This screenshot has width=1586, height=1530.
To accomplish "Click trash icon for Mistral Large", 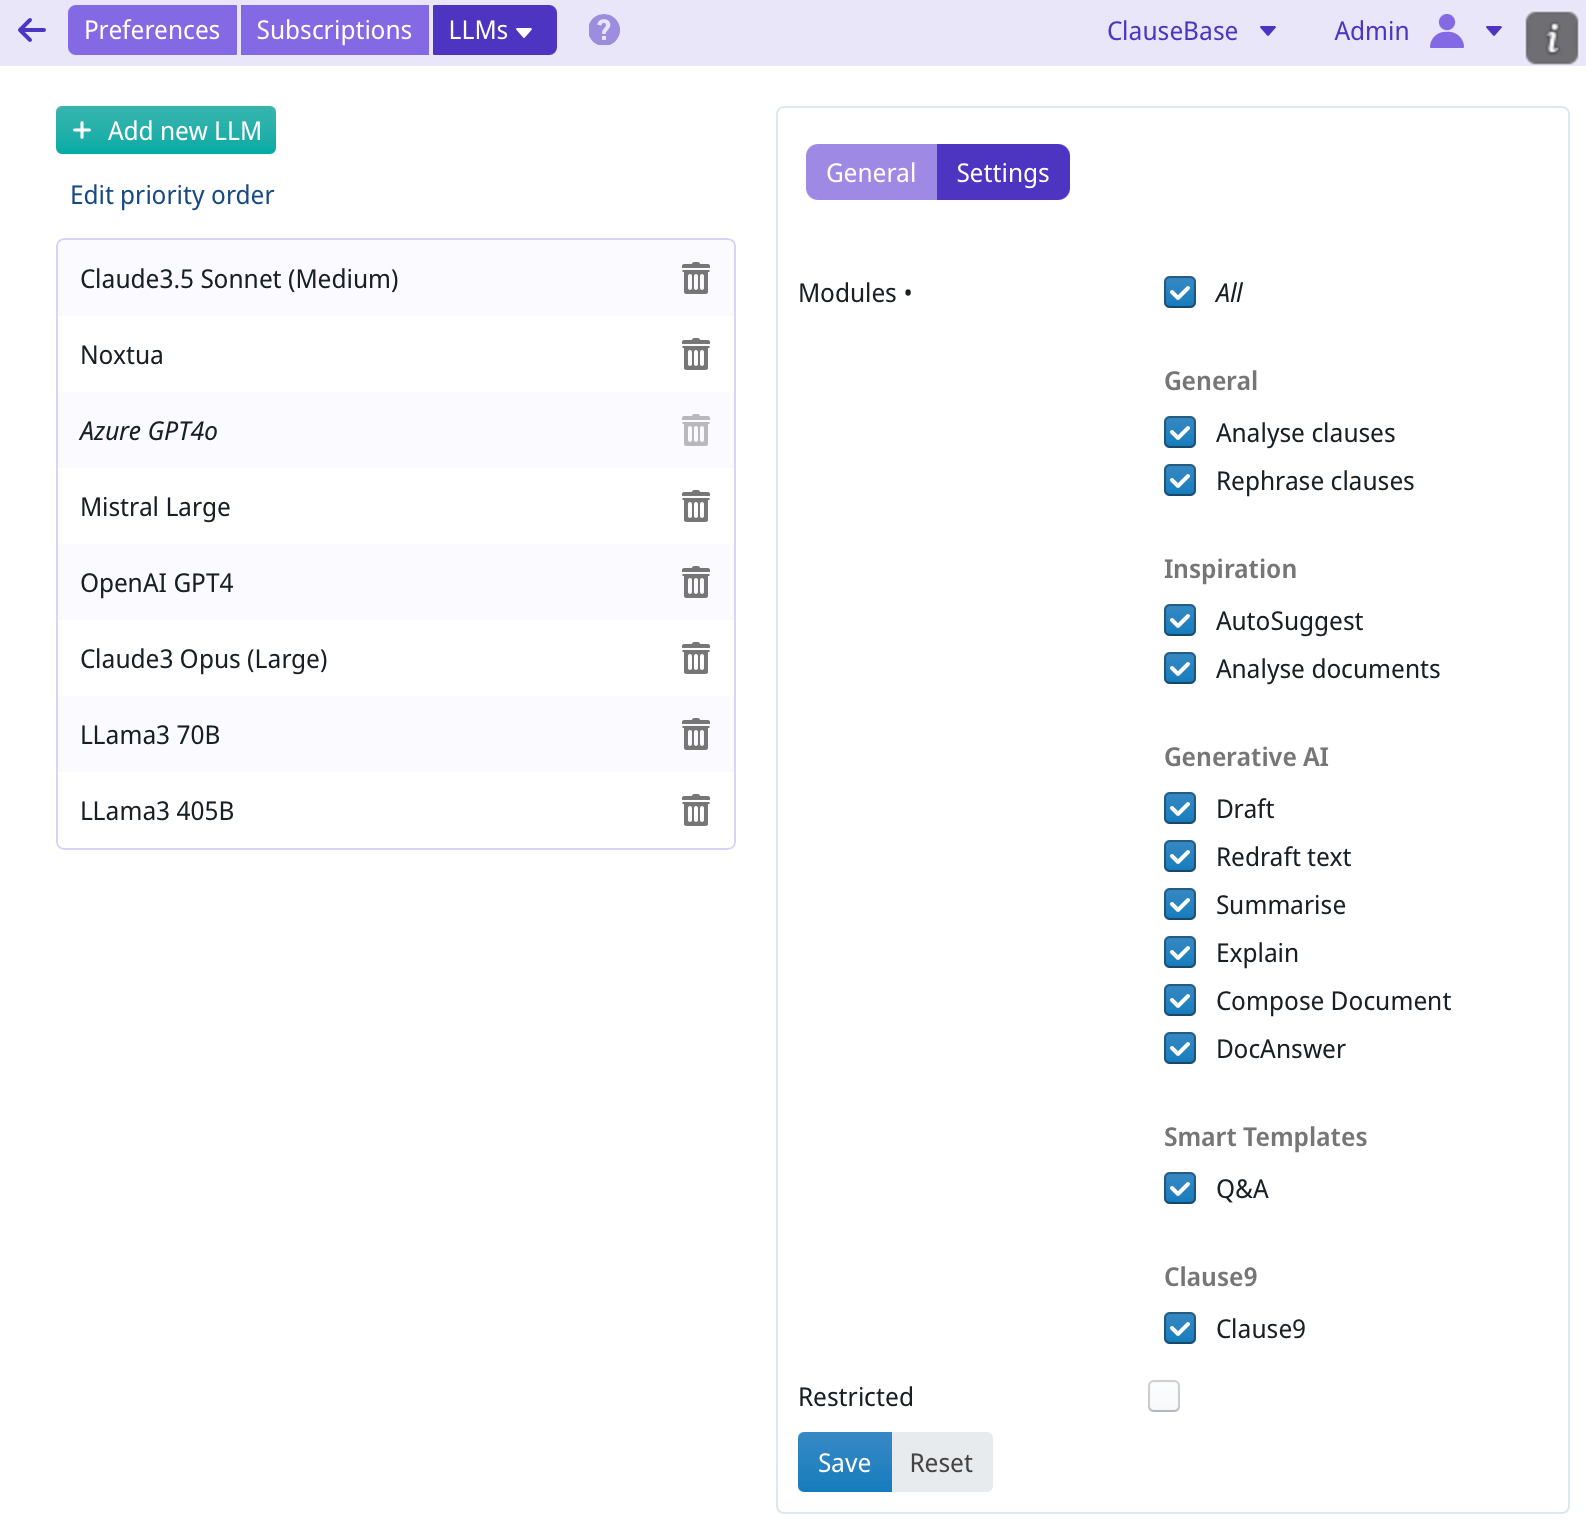I will [696, 507].
